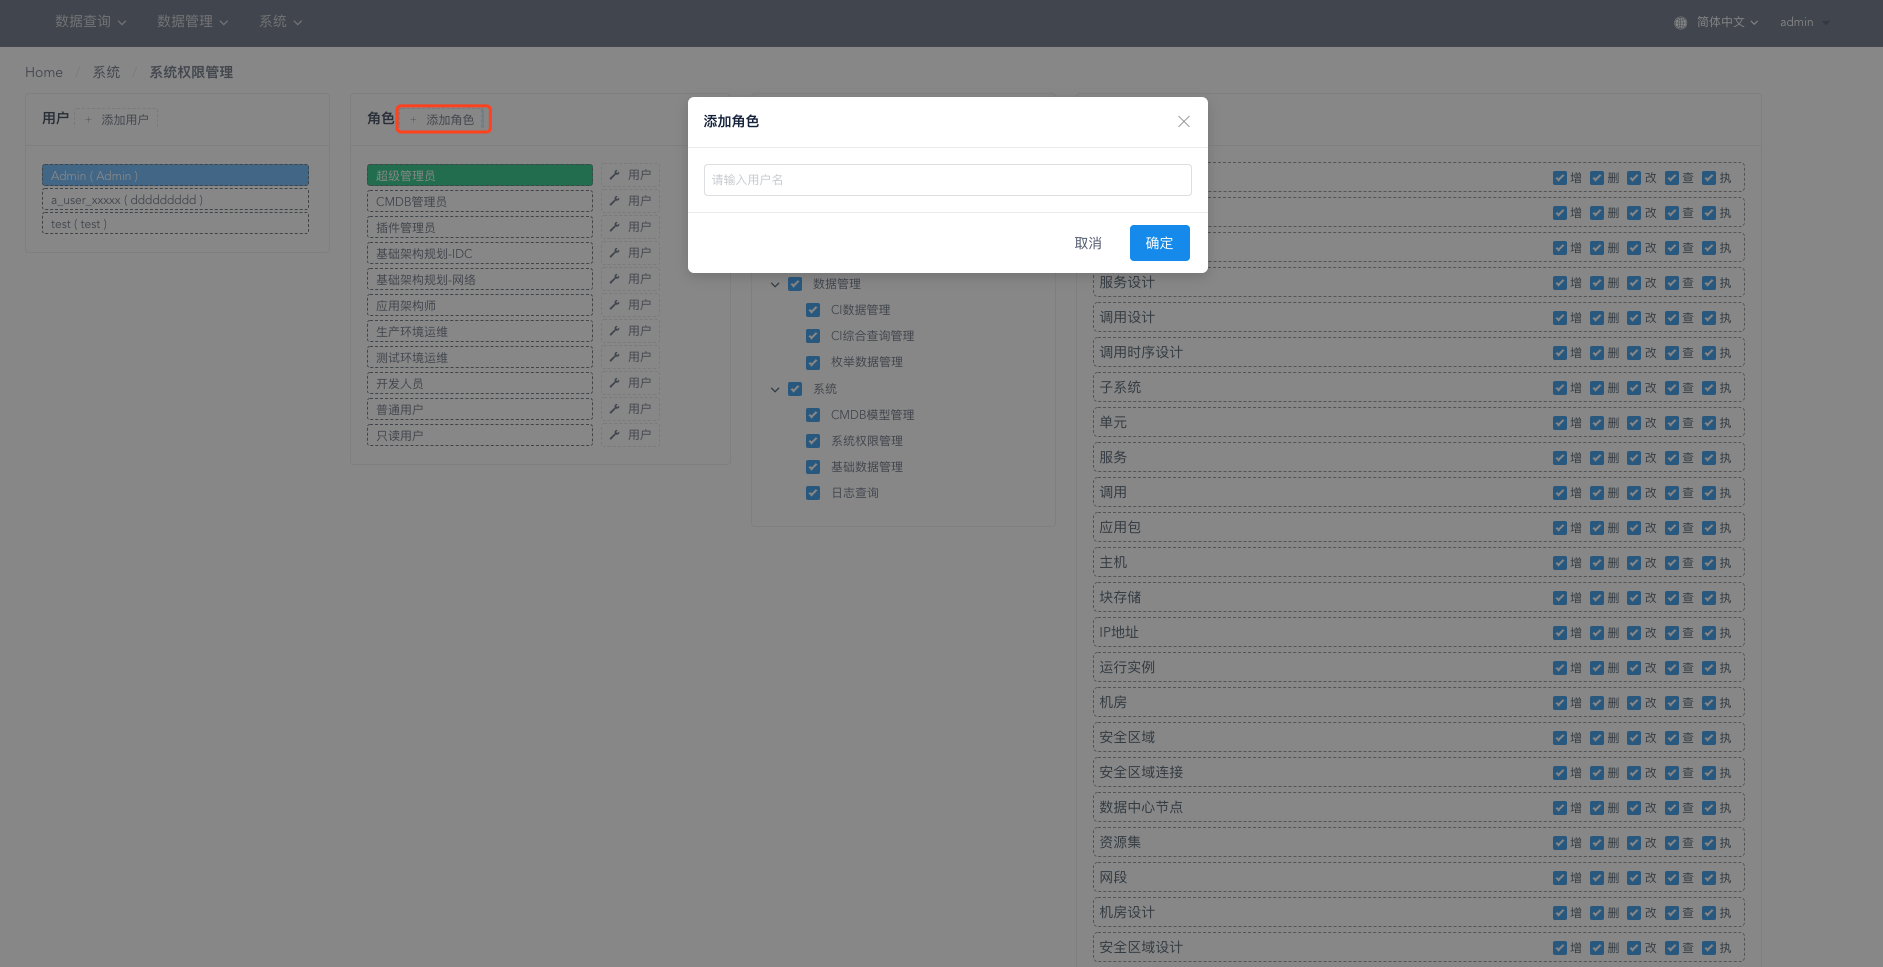Click the 添加角色 button in the 角色 panel
The height and width of the screenshot is (967, 1883).
(443, 119)
